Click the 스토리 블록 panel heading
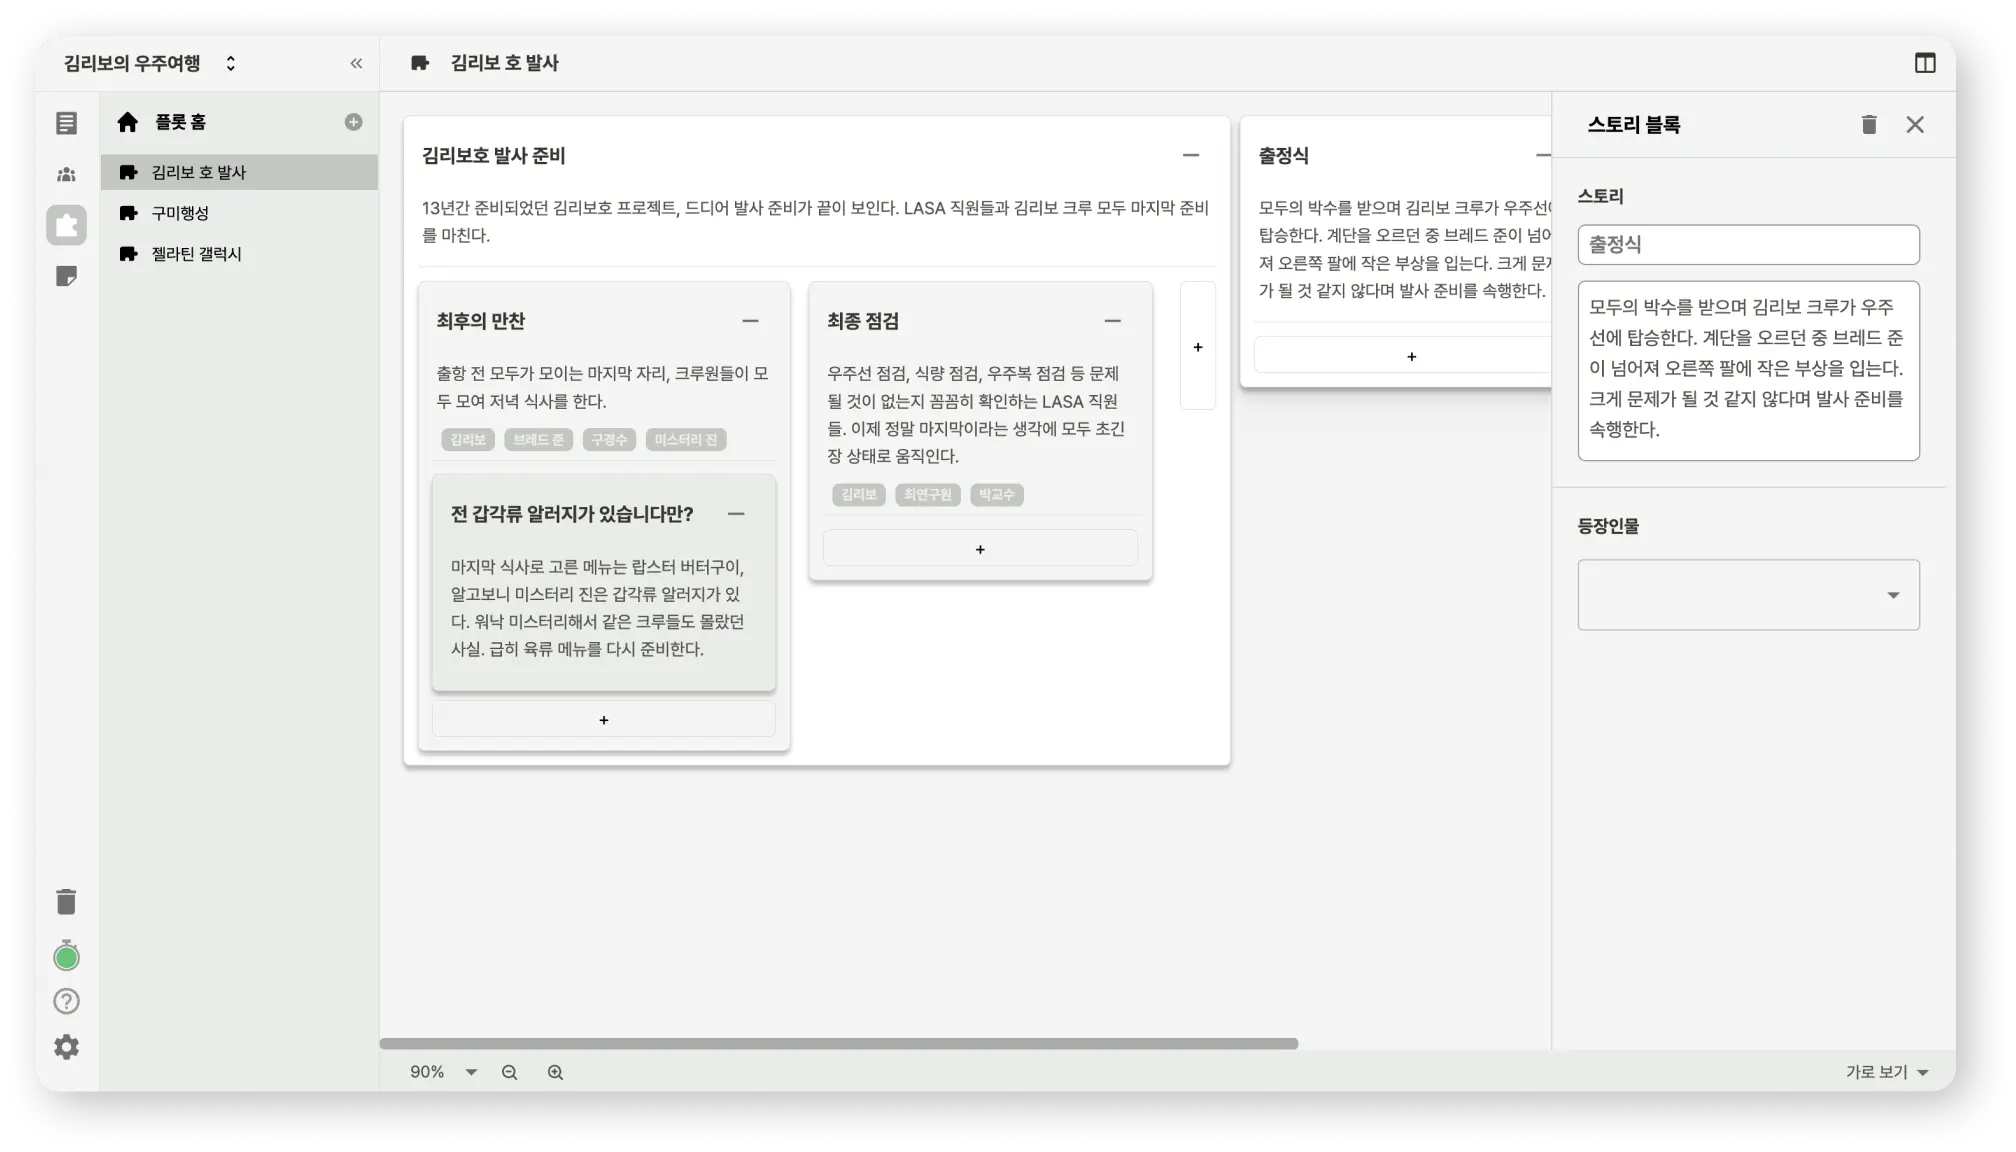Image resolution: width=2016 pixels, height=1152 pixels. 1634,125
